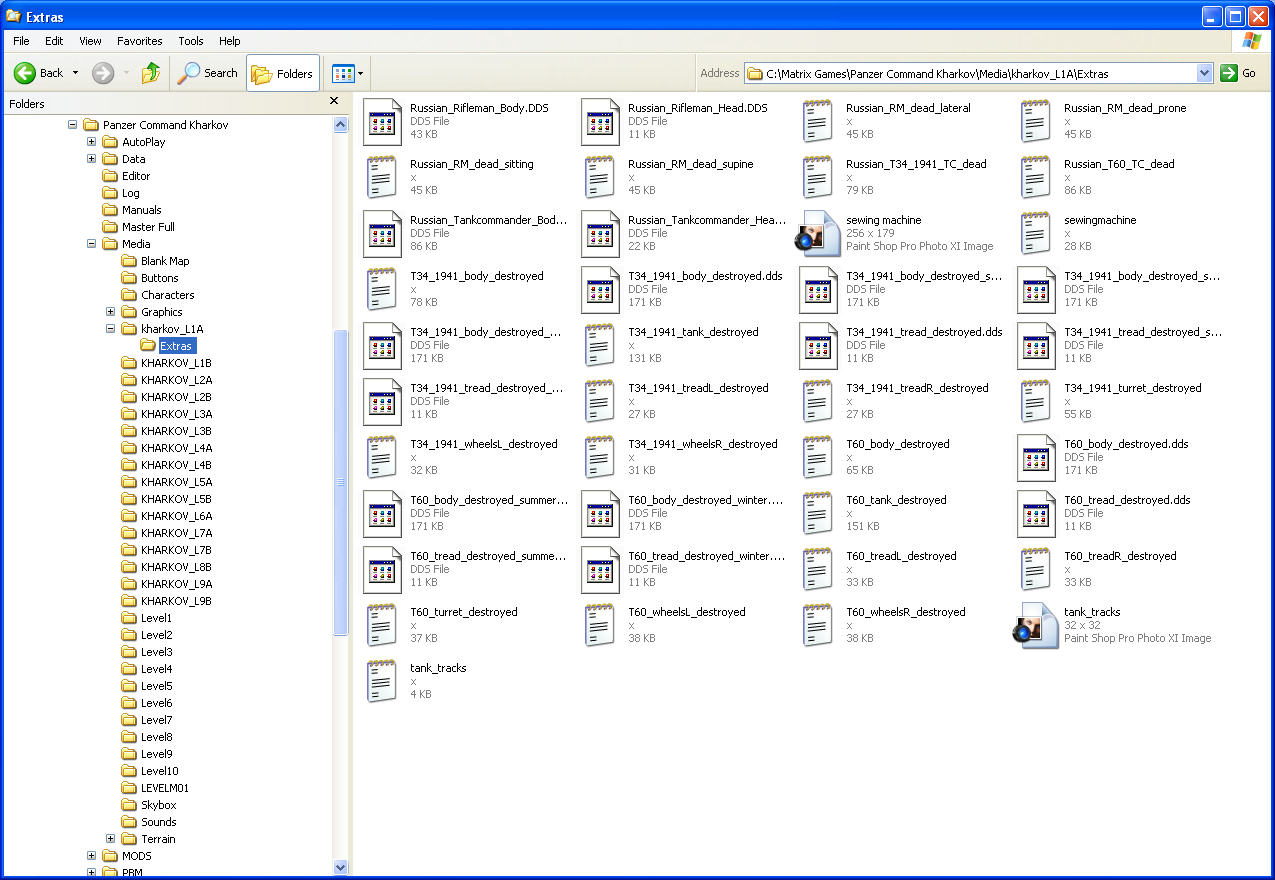The image size is (1275, 880).
Task: Open the Search pane
Action: point(207,73)
